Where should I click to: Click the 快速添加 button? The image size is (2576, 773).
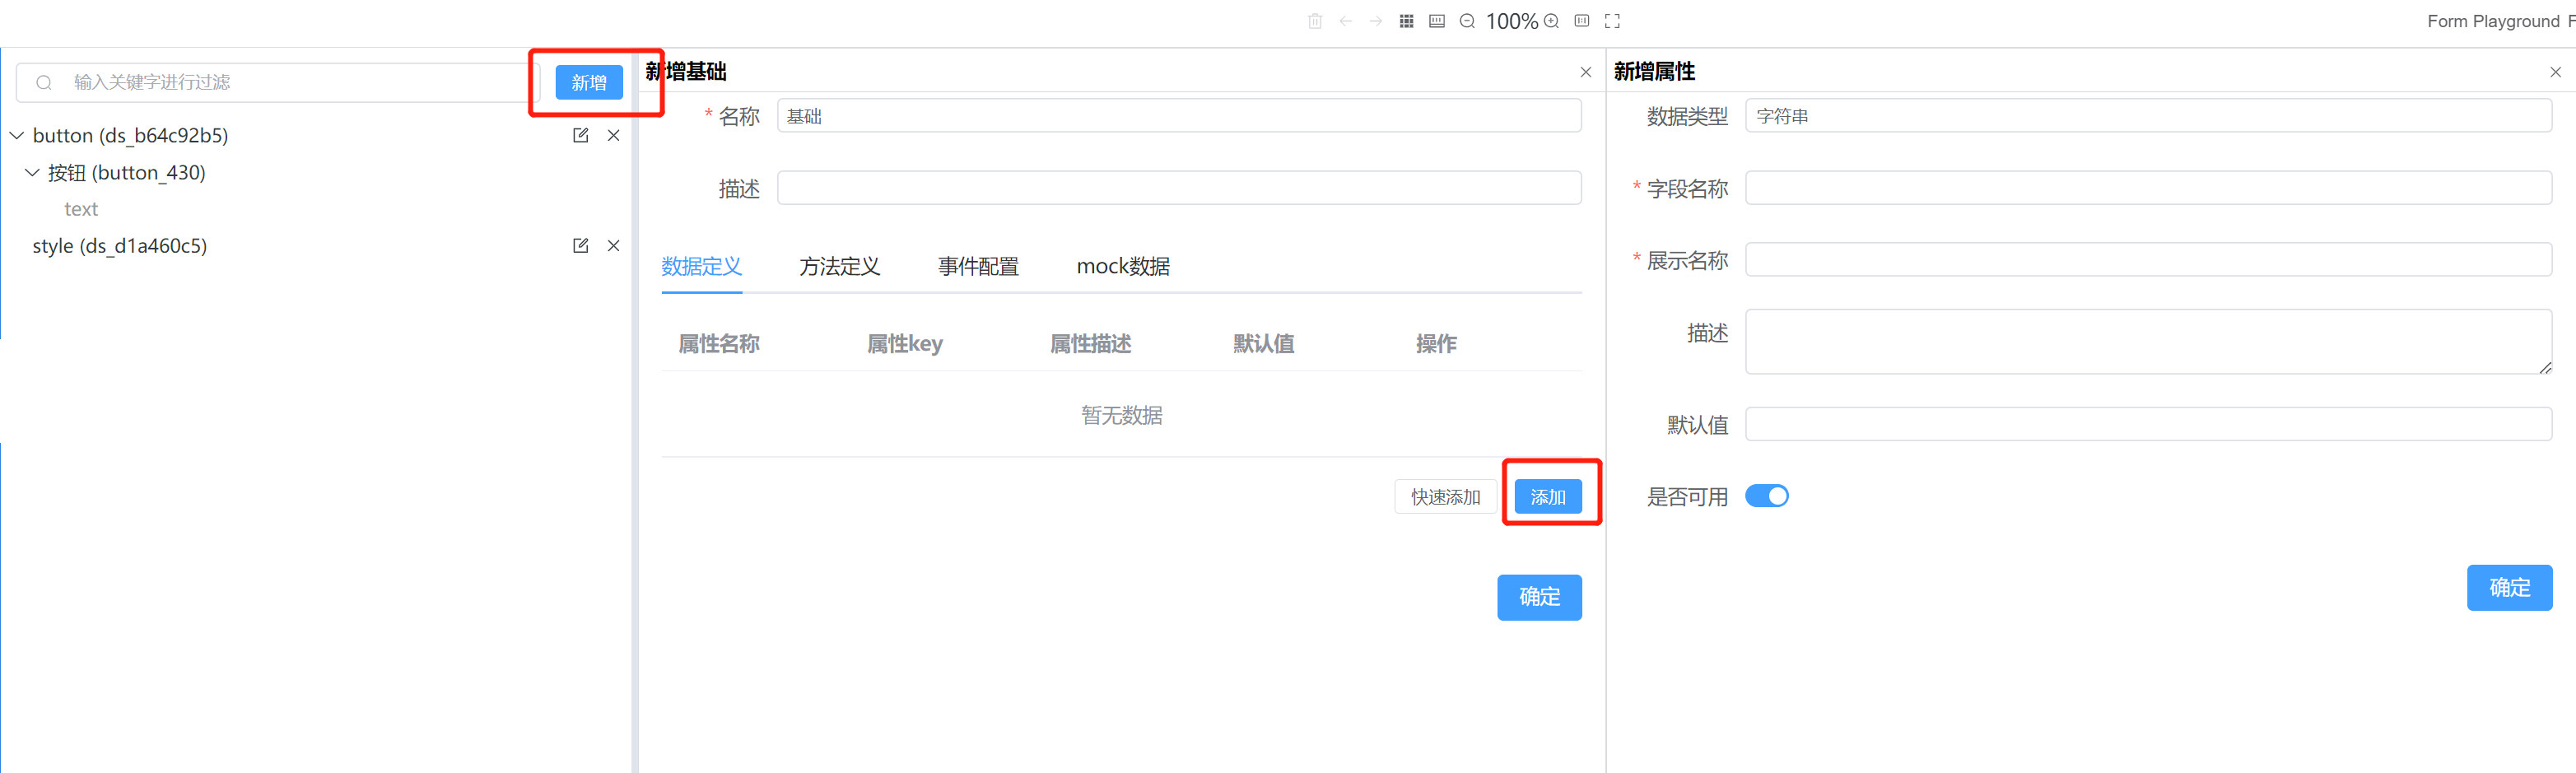[1445, 497]
